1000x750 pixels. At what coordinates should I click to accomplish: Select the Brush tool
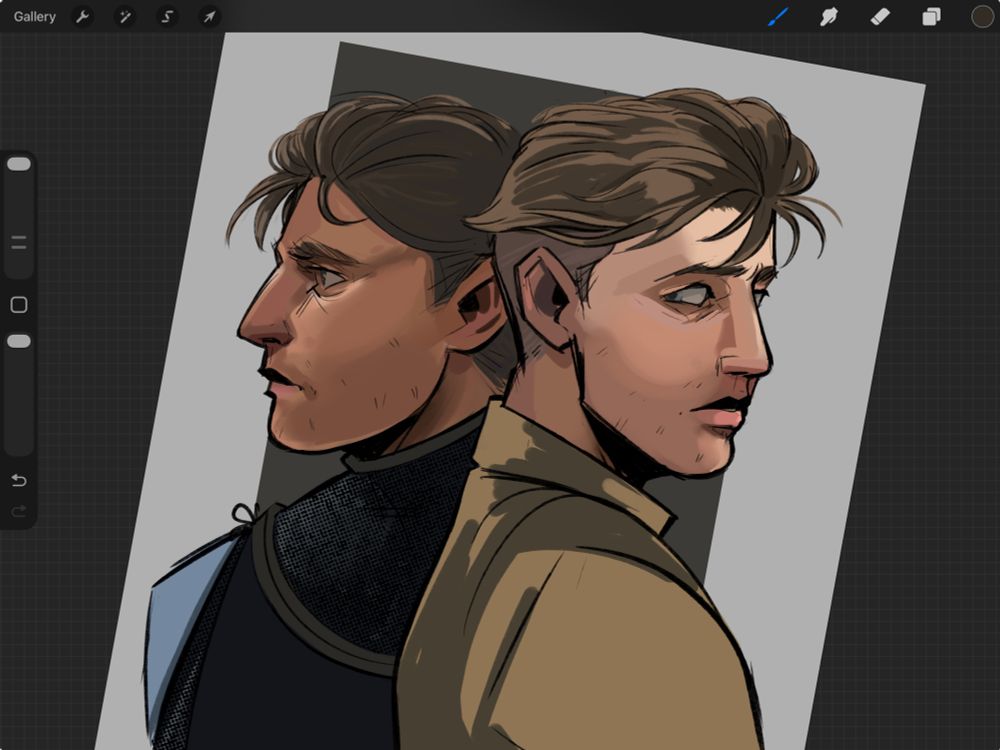pyautogui.click(x=778, y=17)
